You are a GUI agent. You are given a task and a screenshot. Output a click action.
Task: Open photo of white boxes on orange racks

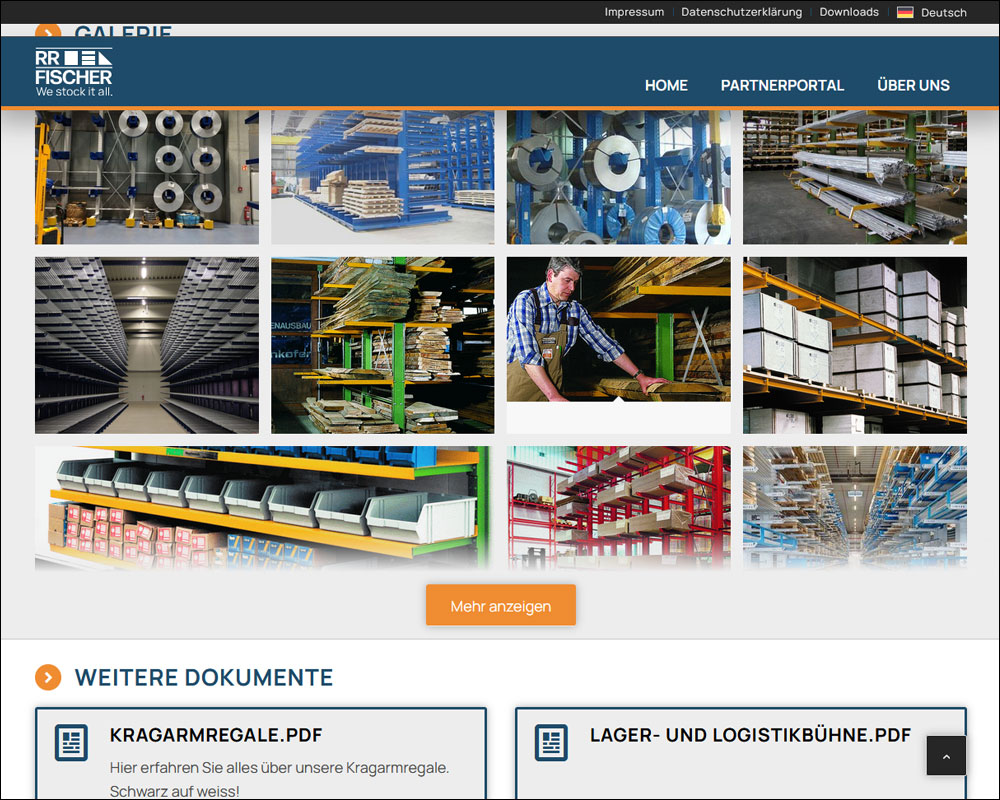pyautogui.click(x=854, y=344)
